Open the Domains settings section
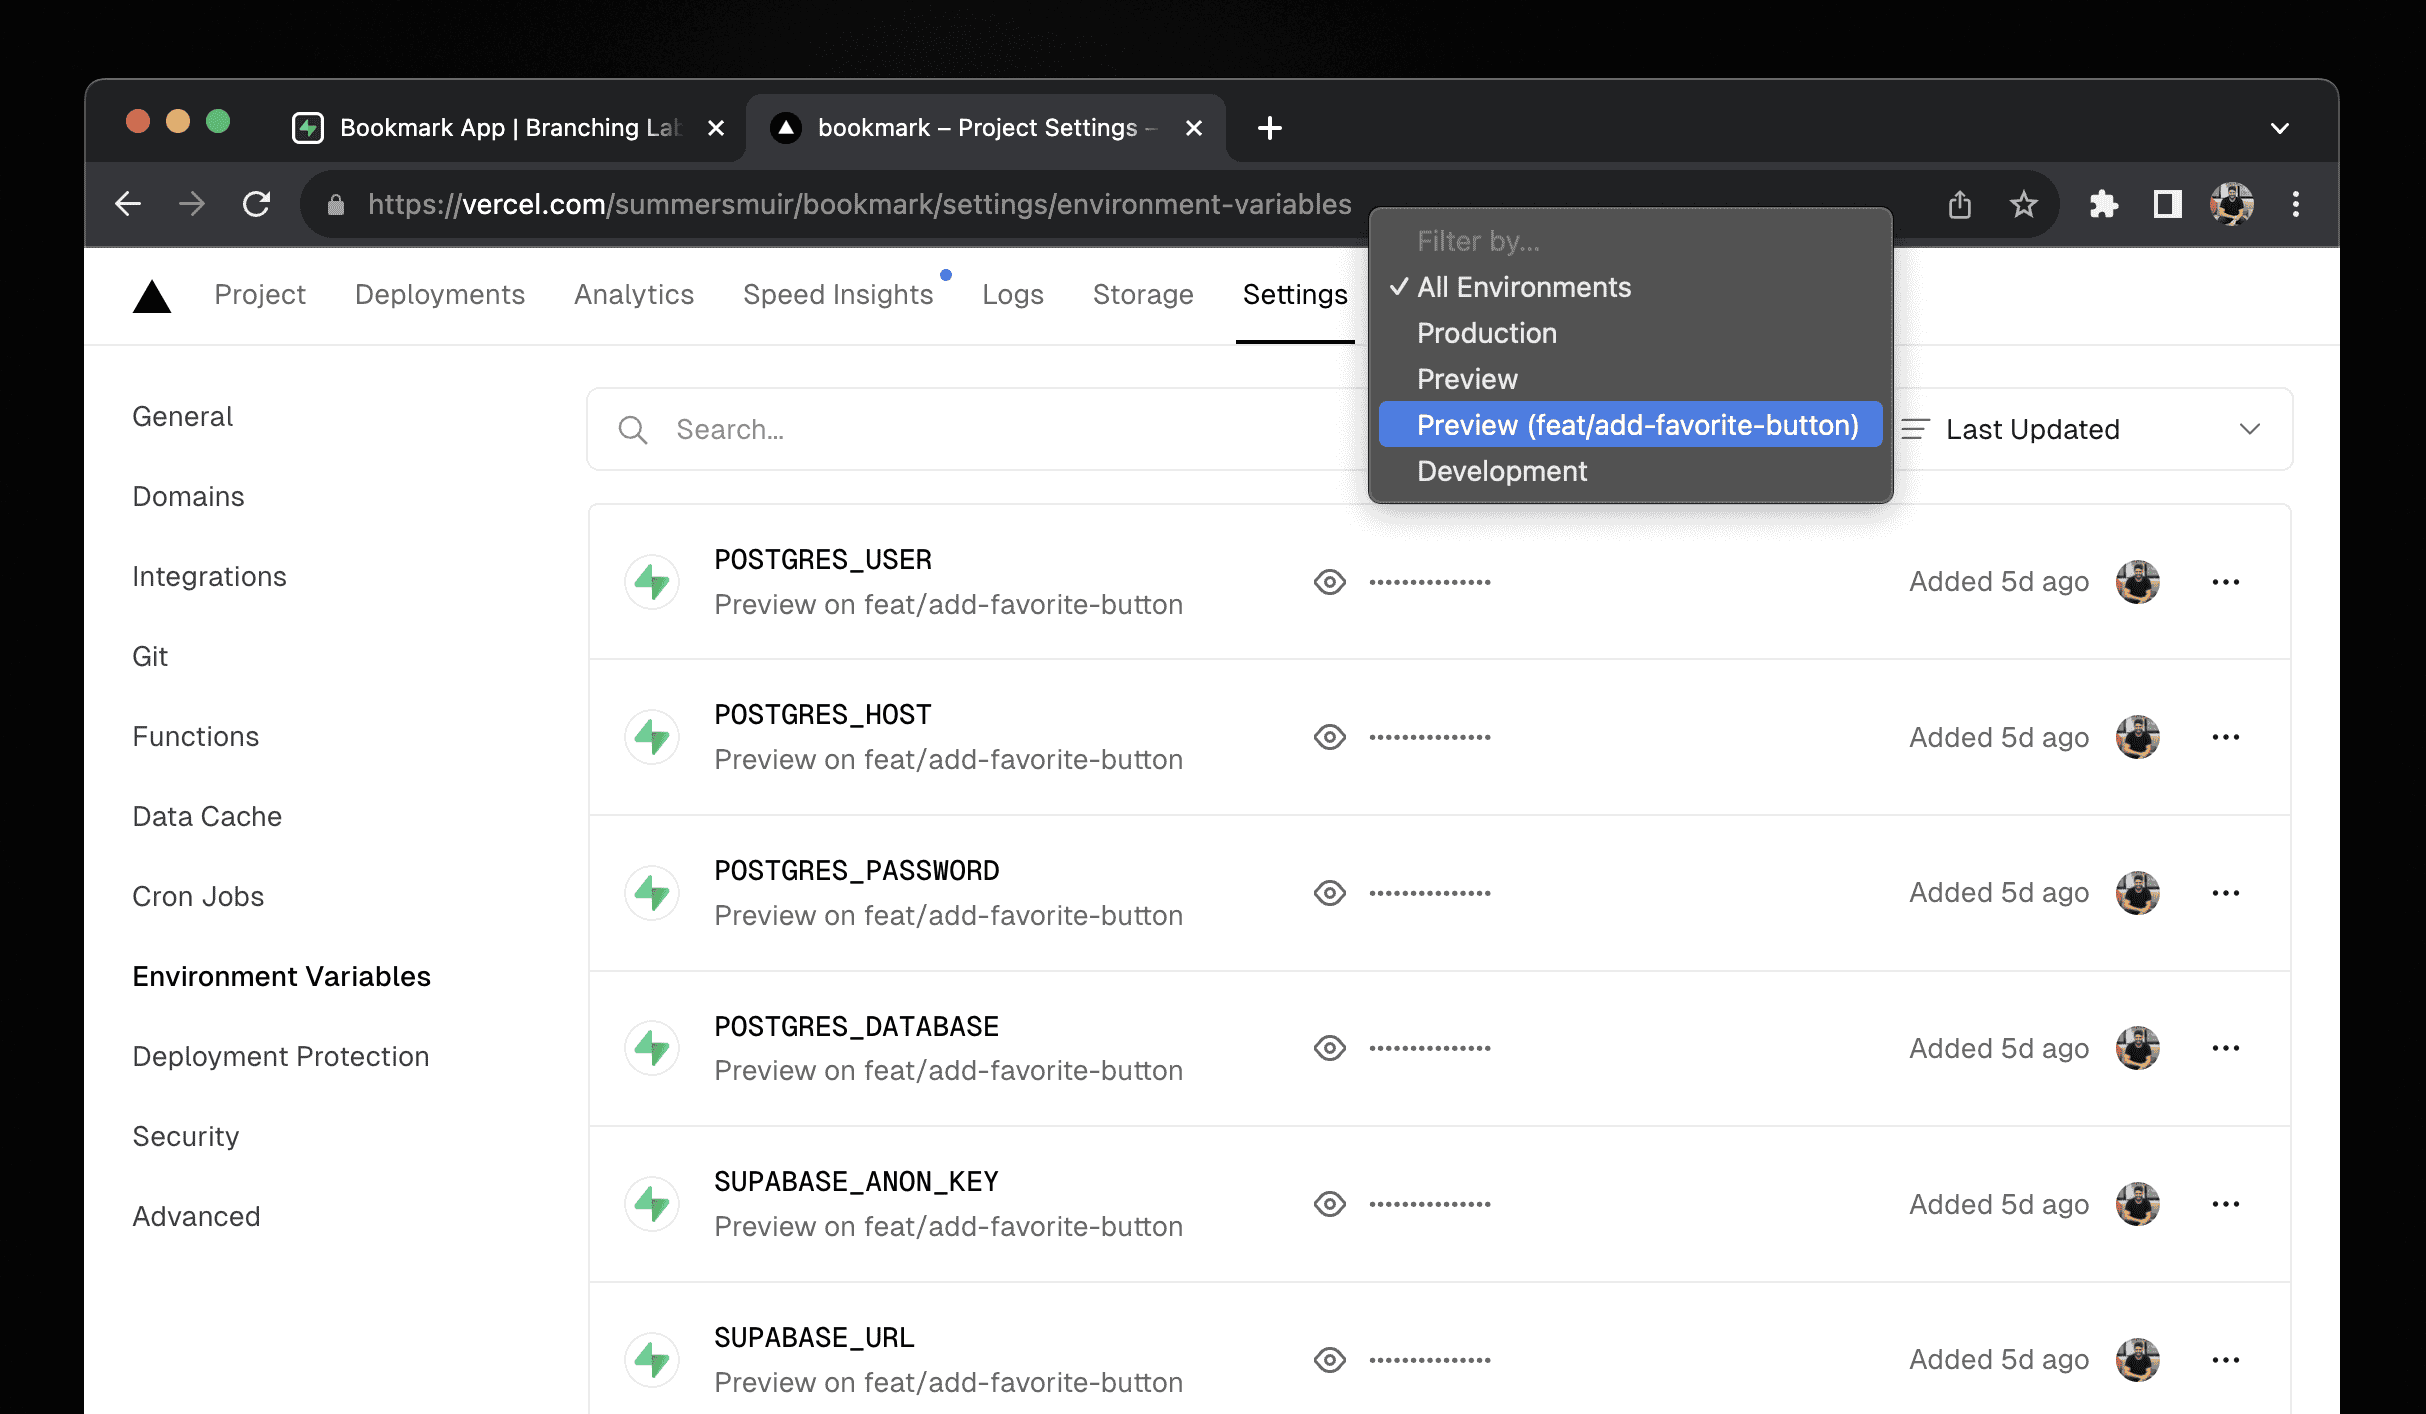The height and width of the screenshot is (1414, 2426). coord(189,497)
